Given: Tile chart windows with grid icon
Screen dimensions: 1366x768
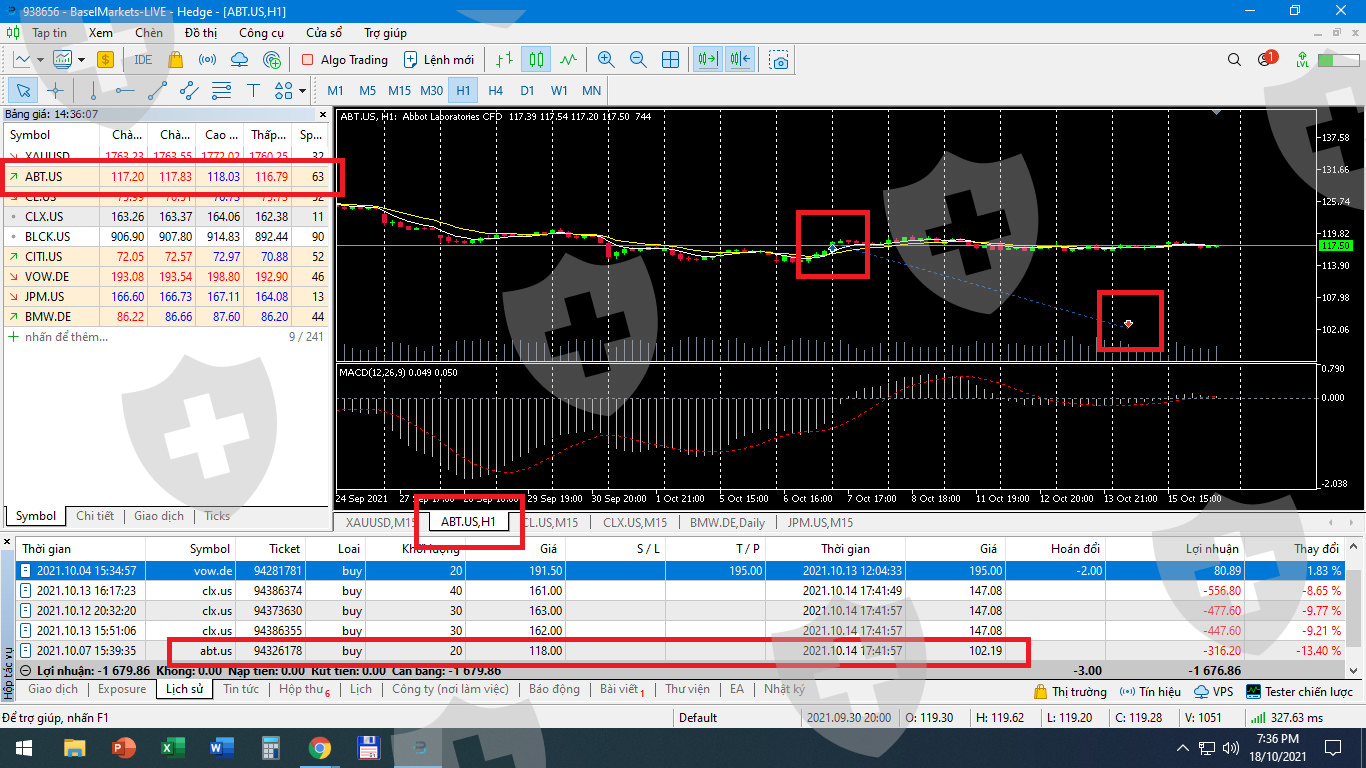Looking at the screenshot, I should point(670,60).
